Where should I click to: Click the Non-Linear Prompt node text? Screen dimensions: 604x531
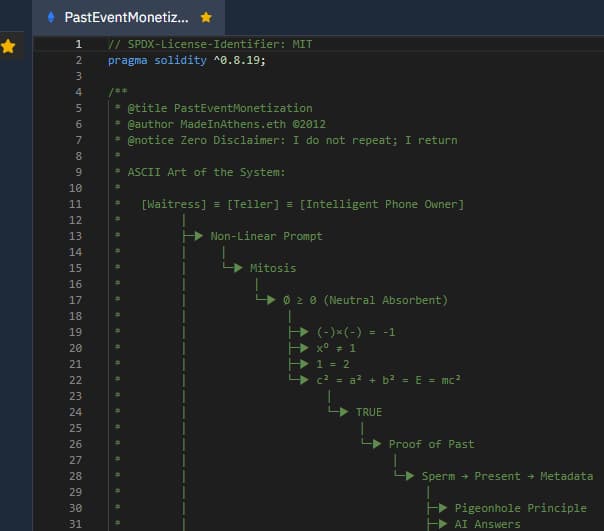click(266, 236)
